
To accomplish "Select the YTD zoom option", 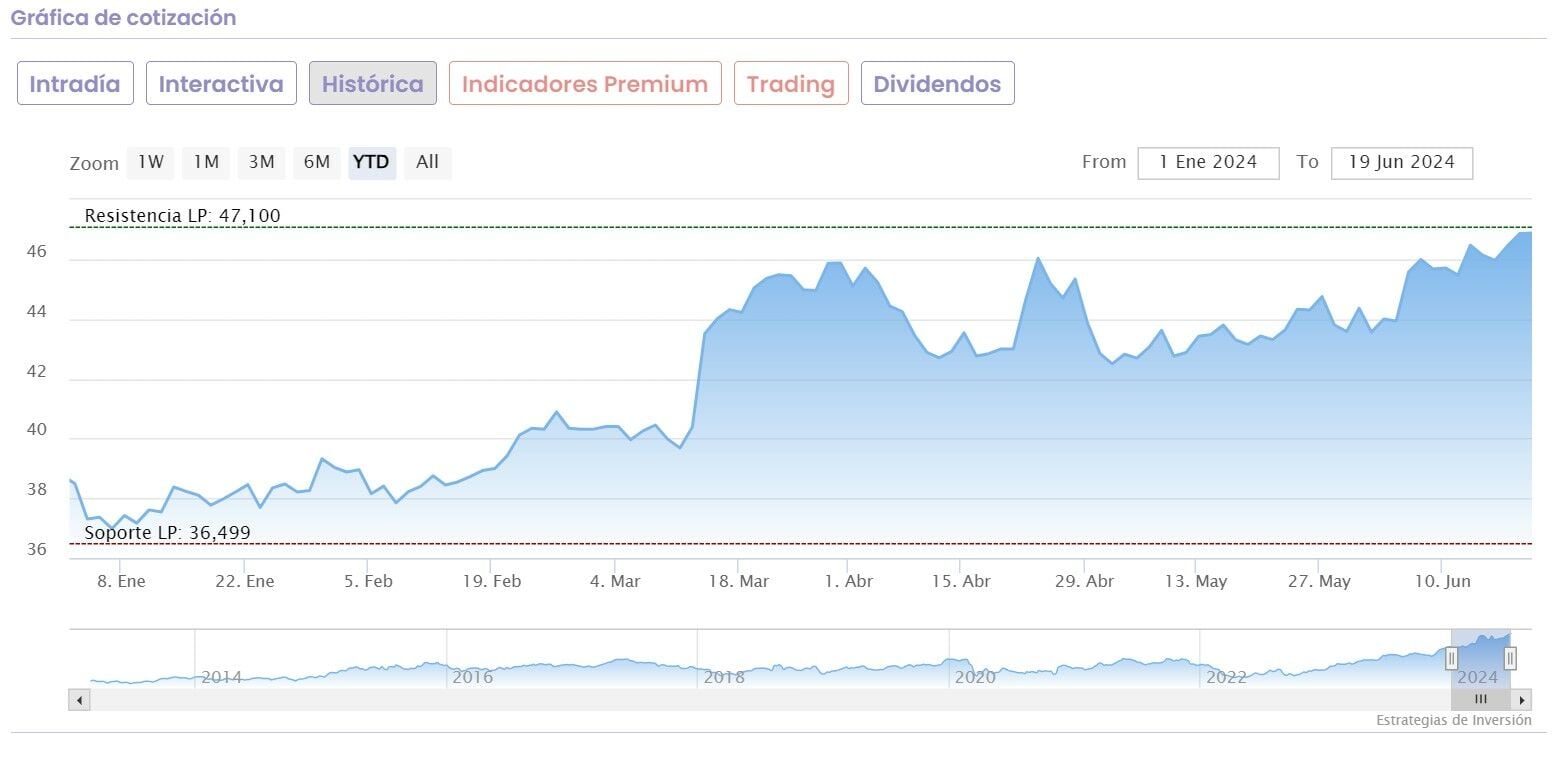I will 372,162.
